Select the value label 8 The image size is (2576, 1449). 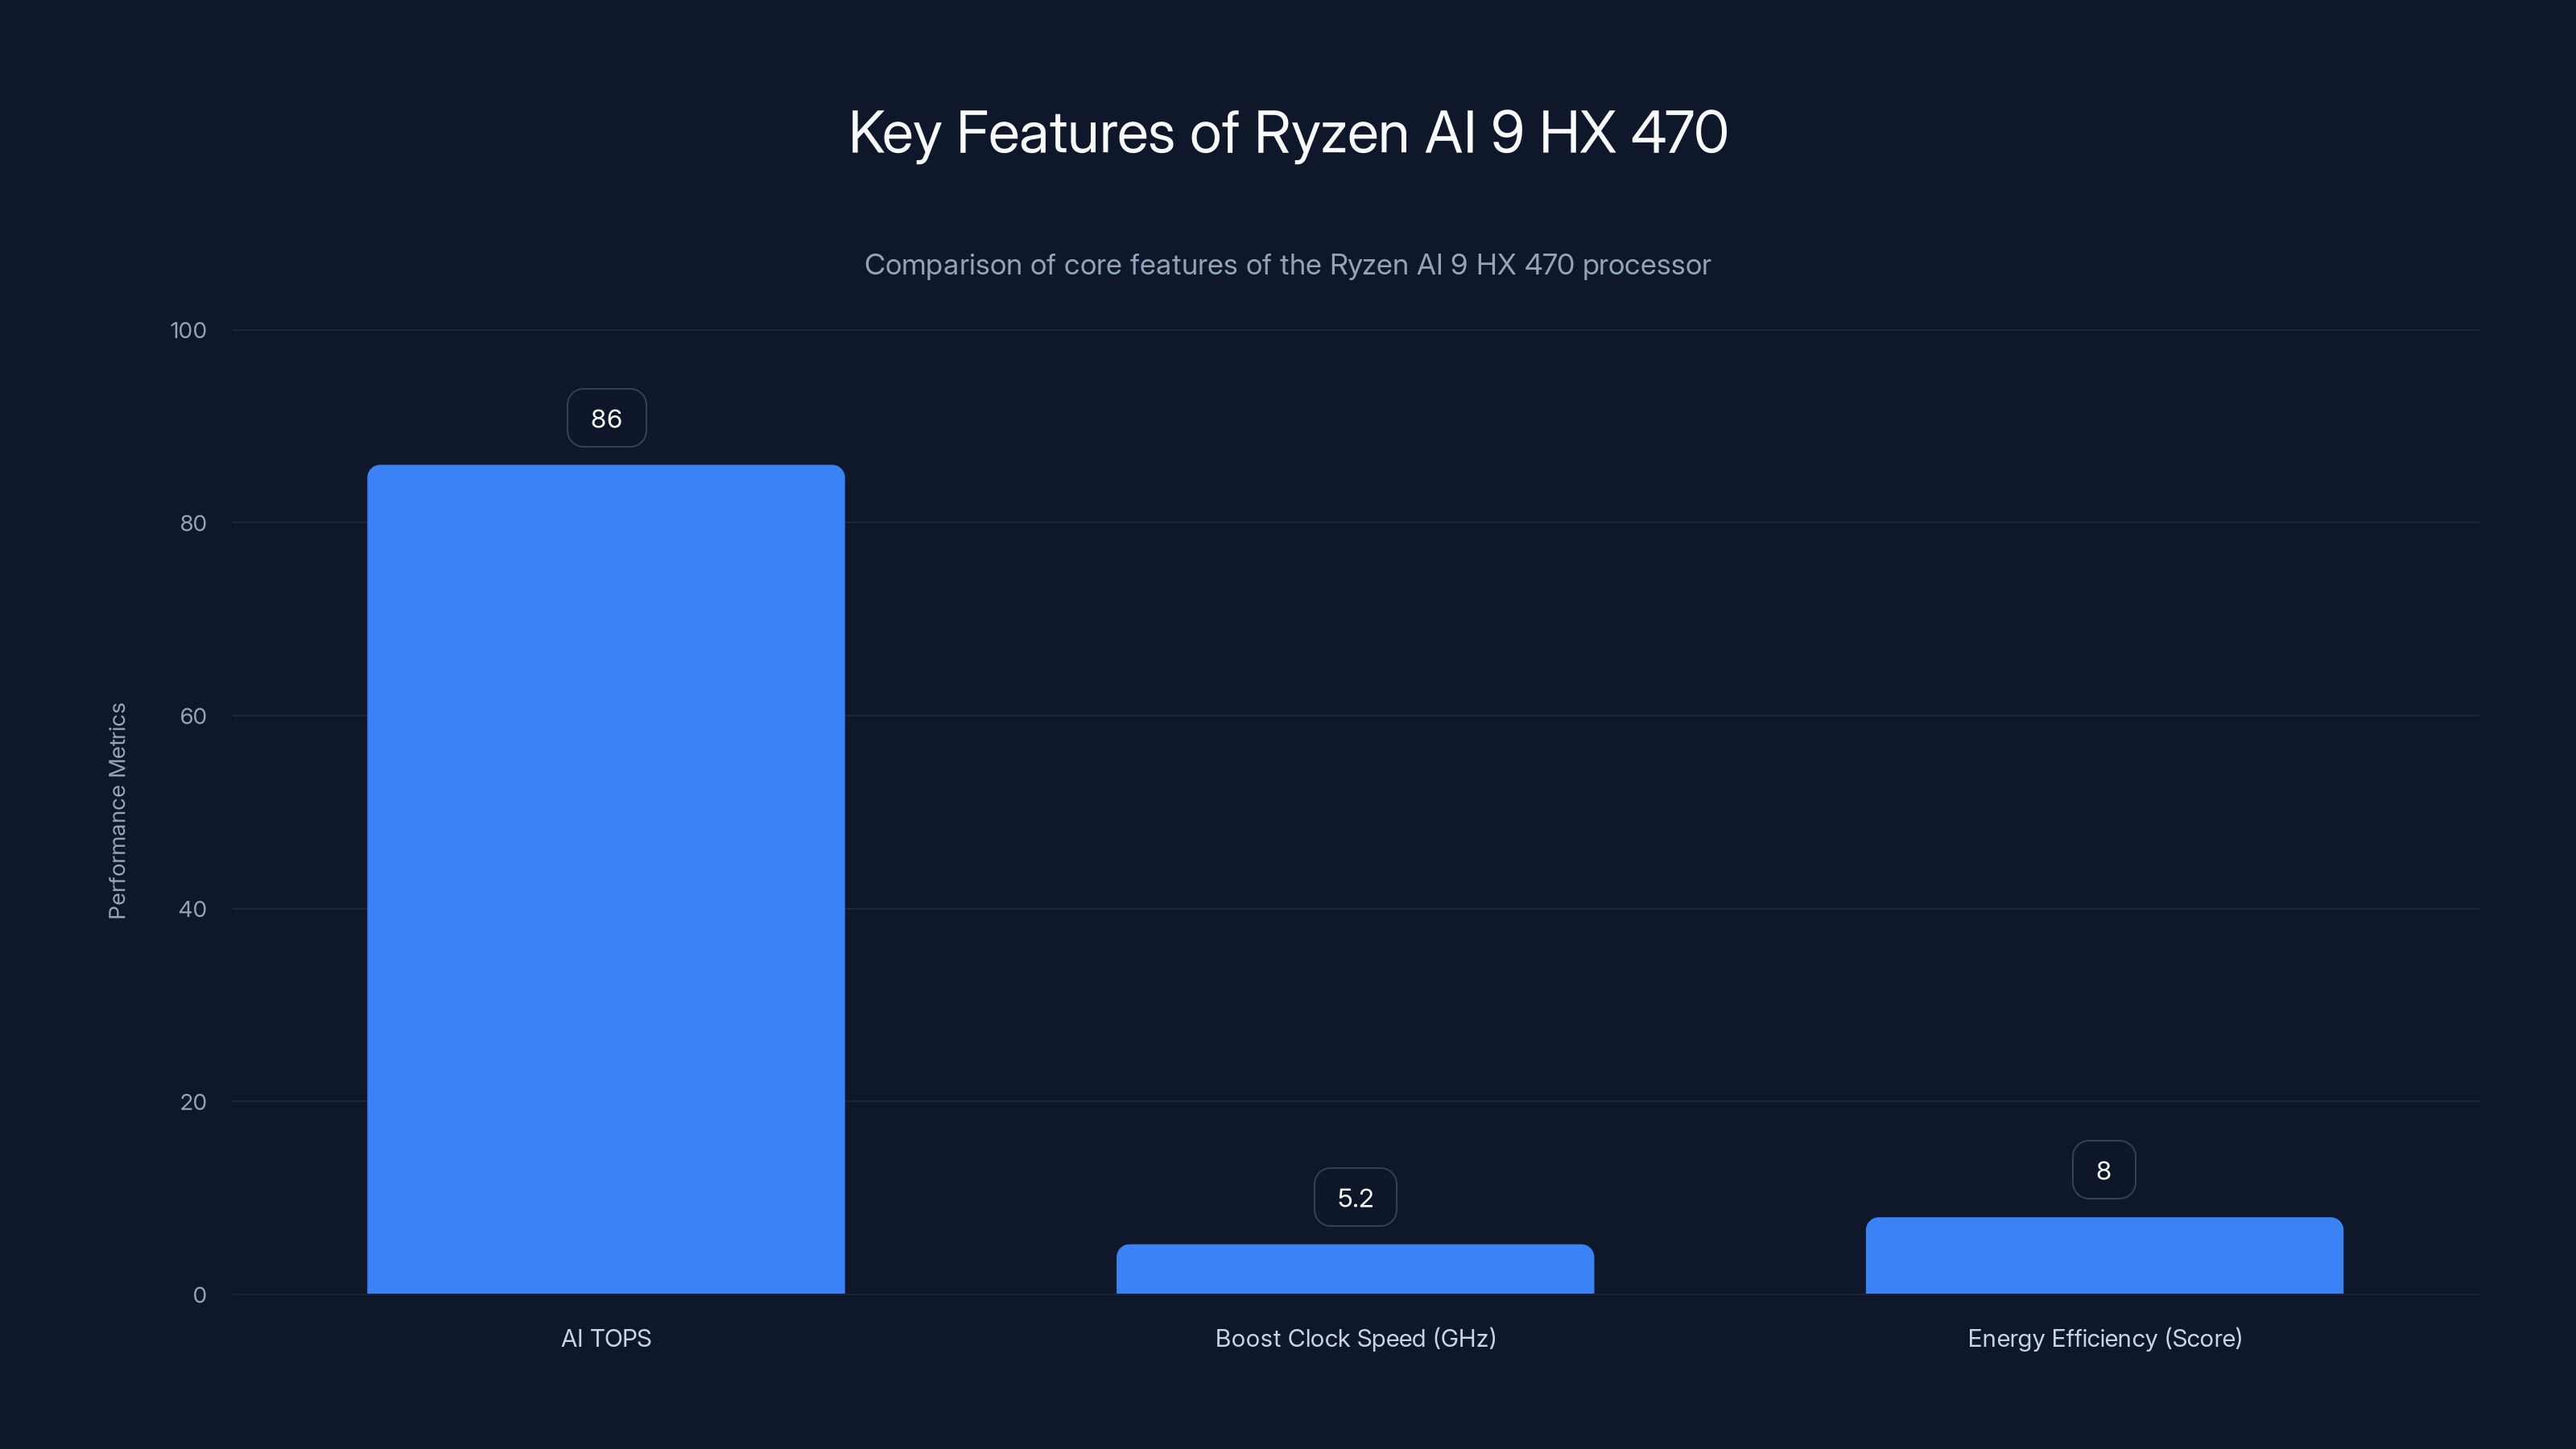(x=2104, y=1169)
